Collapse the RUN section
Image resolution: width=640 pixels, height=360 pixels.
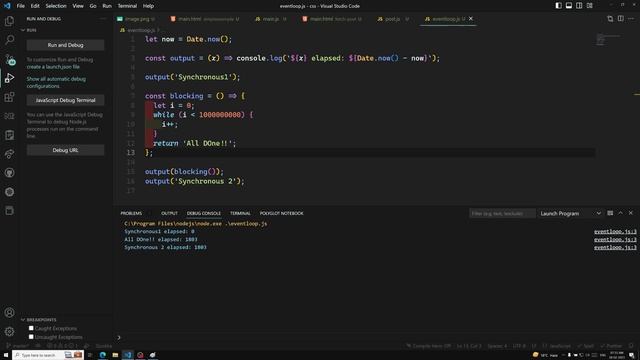pos(23,30)
